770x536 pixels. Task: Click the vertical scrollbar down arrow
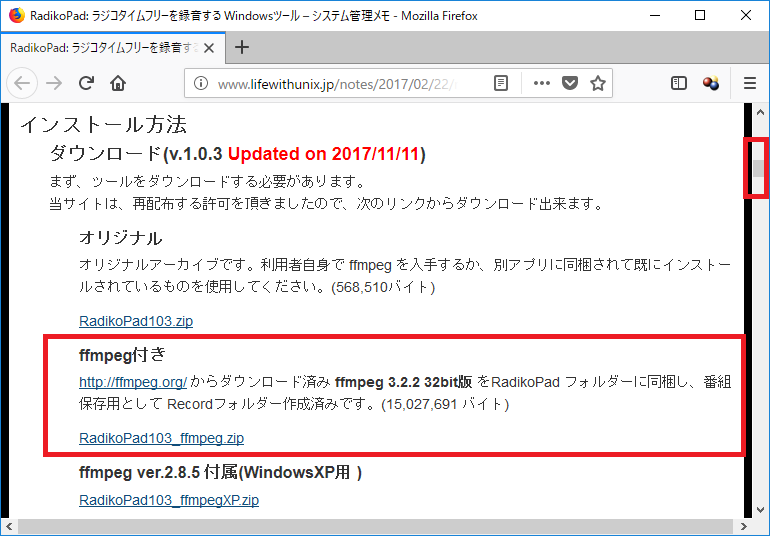pos(760,509)
